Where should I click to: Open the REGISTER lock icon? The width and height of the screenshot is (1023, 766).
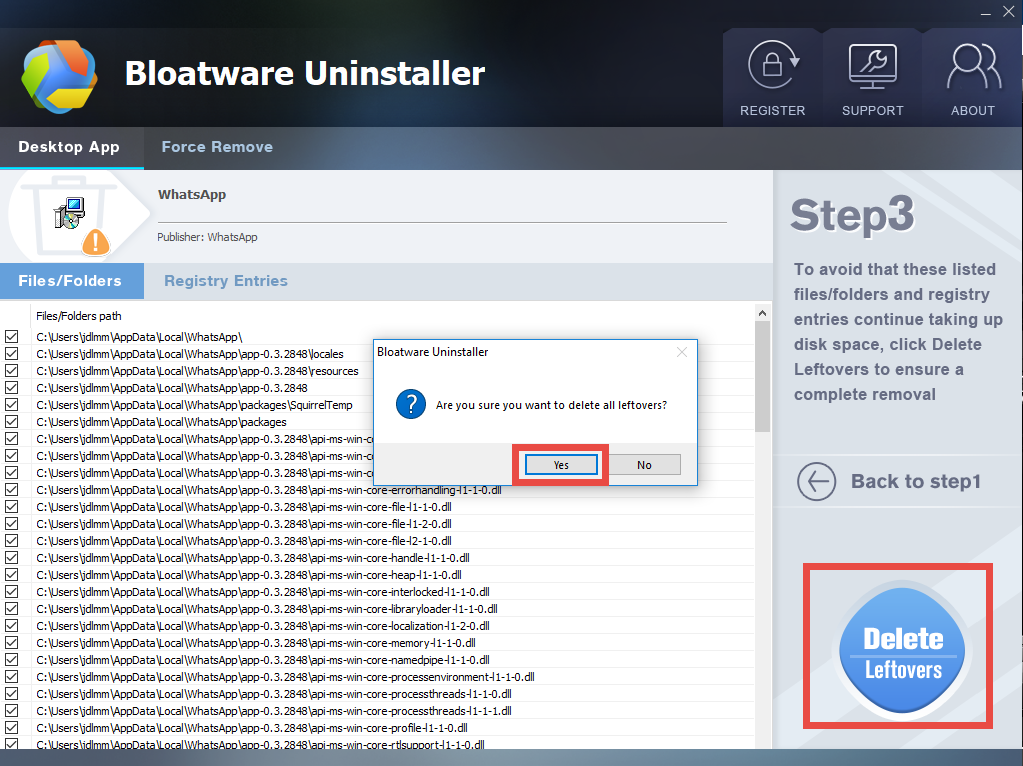click(773, 65)
